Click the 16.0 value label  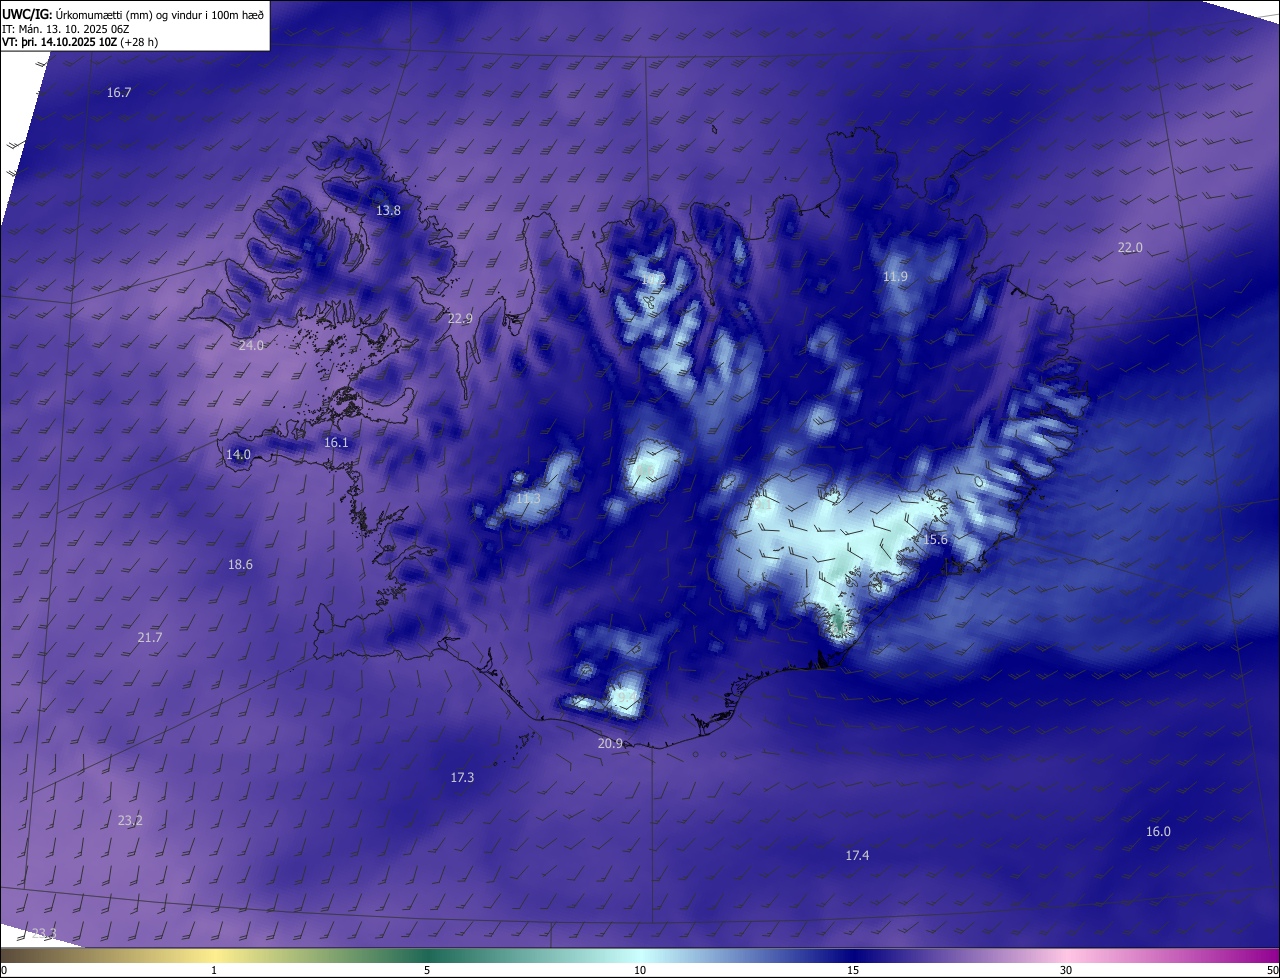pyautogui.click(x=1158, y=832)
